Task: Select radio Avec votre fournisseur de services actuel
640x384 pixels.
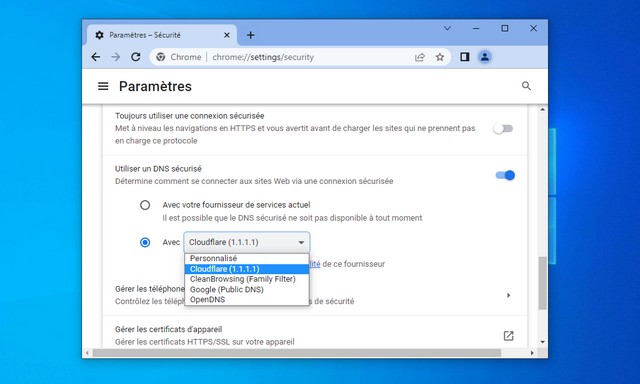Action: [x=145, y=205]
